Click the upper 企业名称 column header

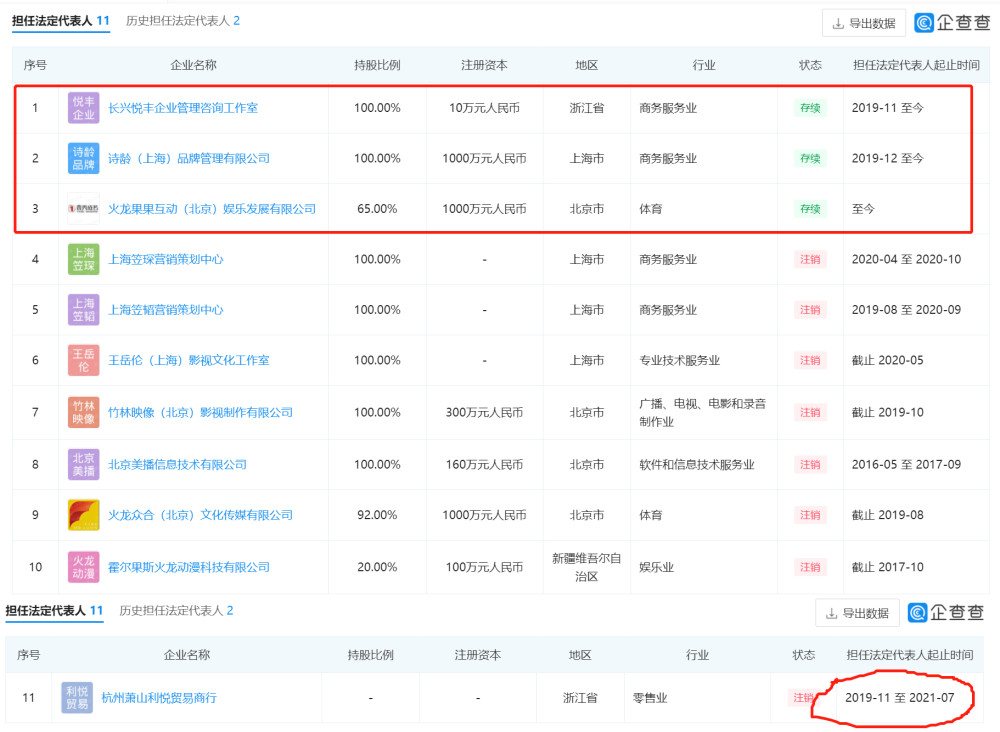[x=193, y=65]
